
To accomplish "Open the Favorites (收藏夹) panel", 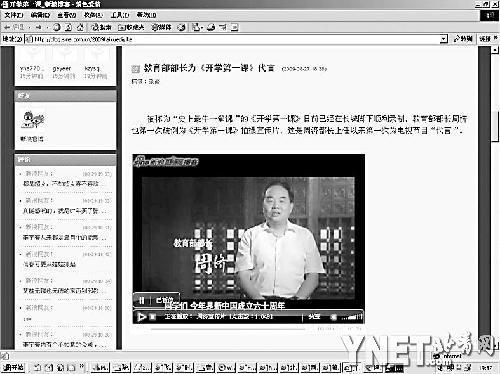I will pos(131,27).
